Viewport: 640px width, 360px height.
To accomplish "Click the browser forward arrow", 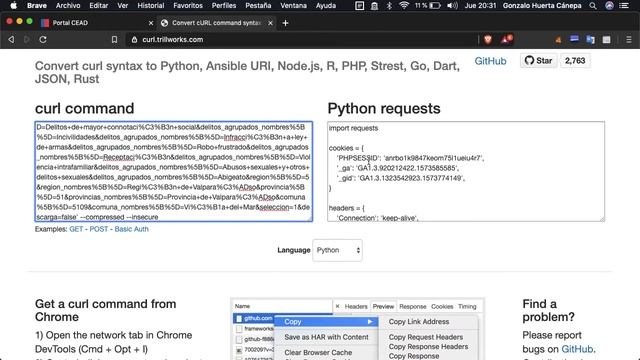I will pos(27,40).
